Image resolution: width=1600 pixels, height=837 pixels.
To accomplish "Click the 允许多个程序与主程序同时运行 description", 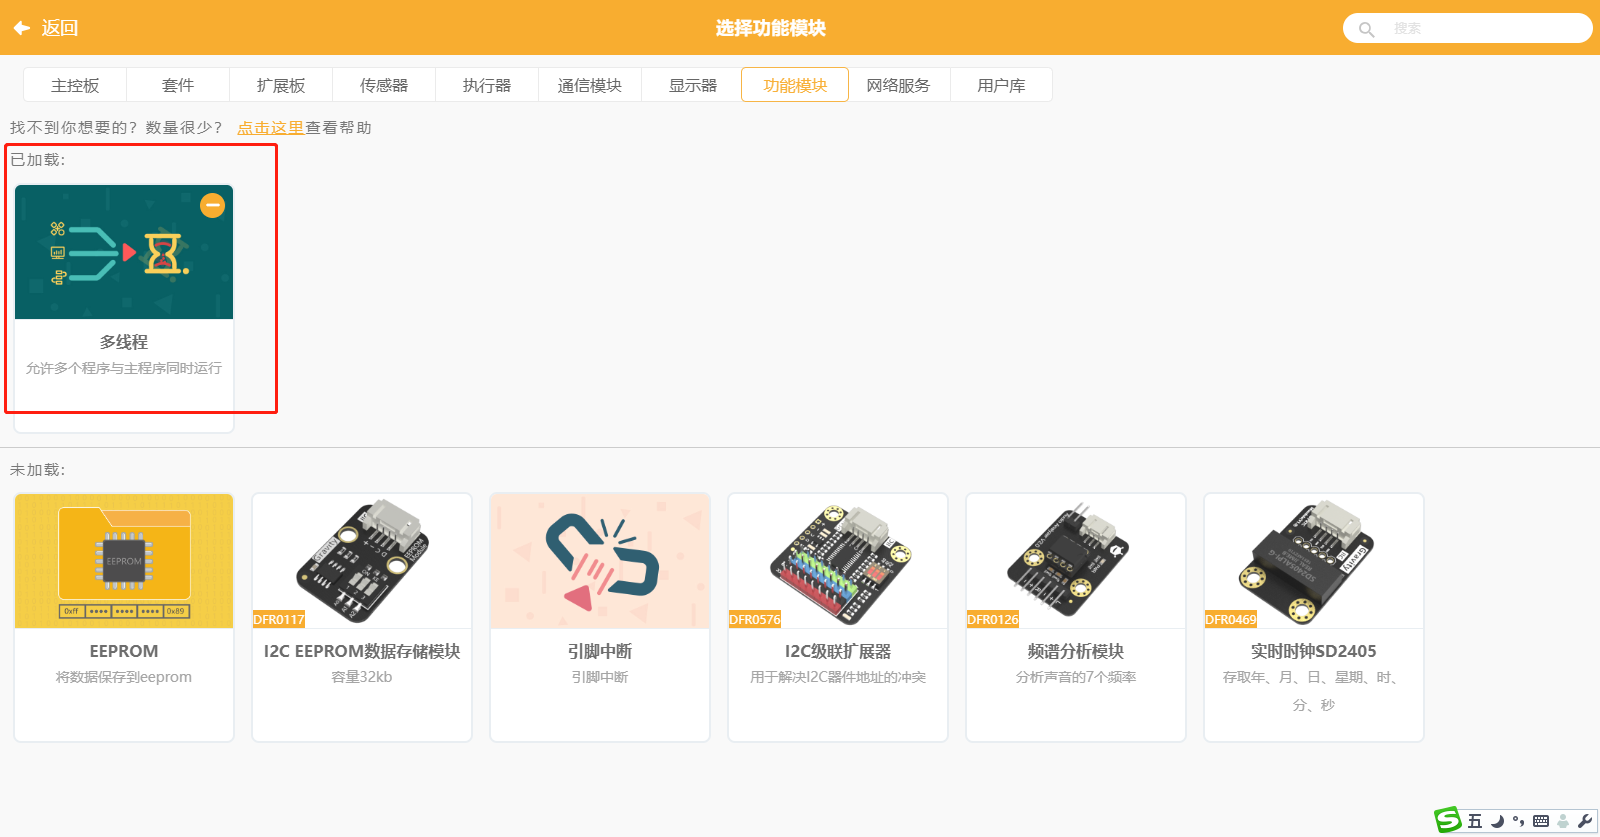I will coord(124,368).
